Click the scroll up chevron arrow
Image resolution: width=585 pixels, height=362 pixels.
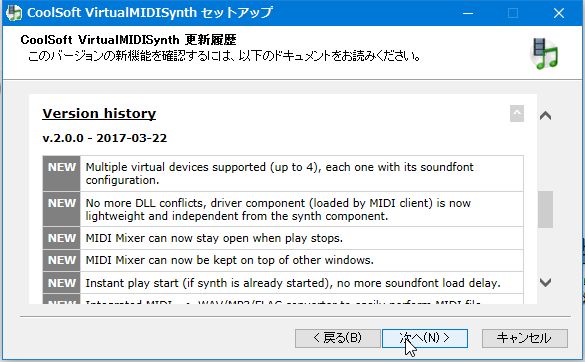(x=545, y=116)
